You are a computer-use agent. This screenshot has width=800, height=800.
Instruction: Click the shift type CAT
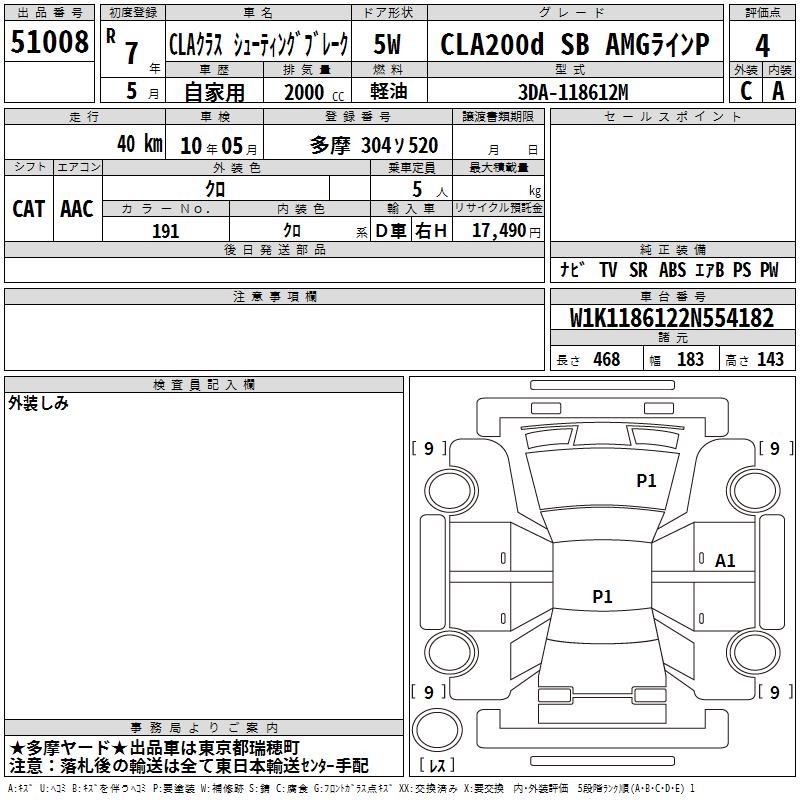(29, 209)
